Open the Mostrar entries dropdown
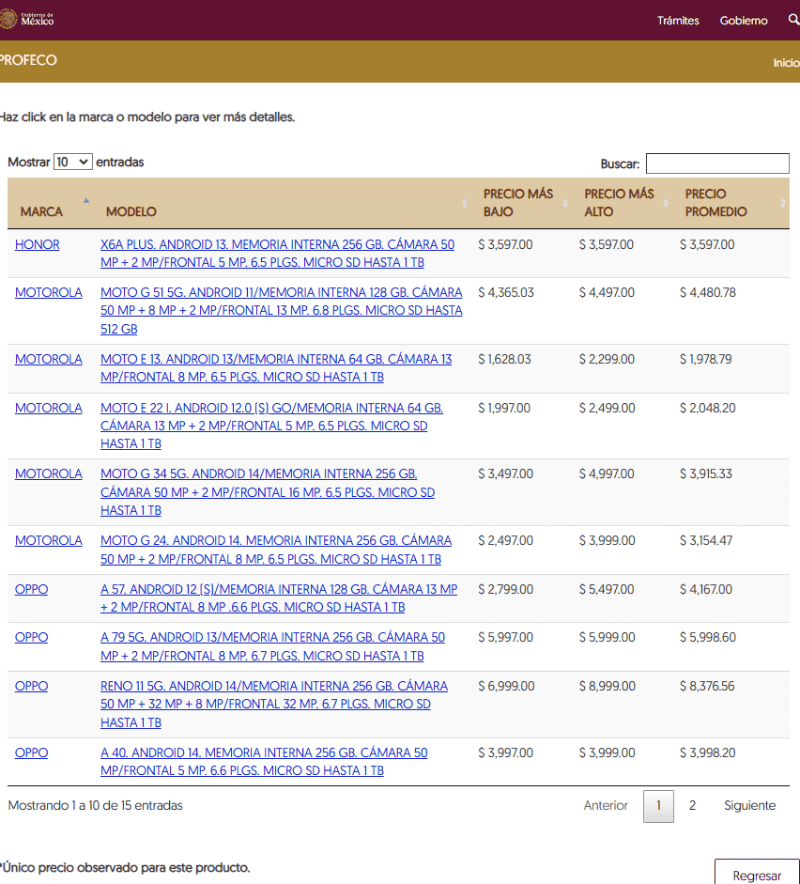 tap(72, 161)
